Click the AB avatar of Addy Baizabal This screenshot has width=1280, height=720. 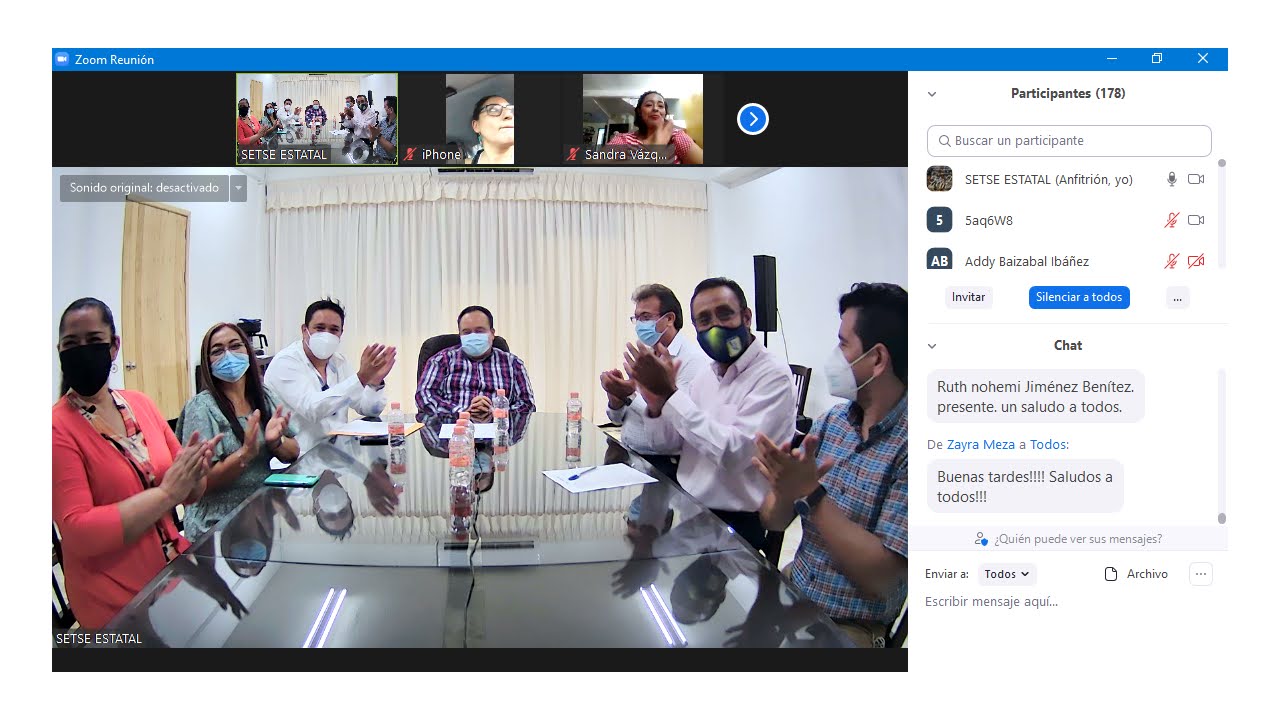click(x=939, y=259)
